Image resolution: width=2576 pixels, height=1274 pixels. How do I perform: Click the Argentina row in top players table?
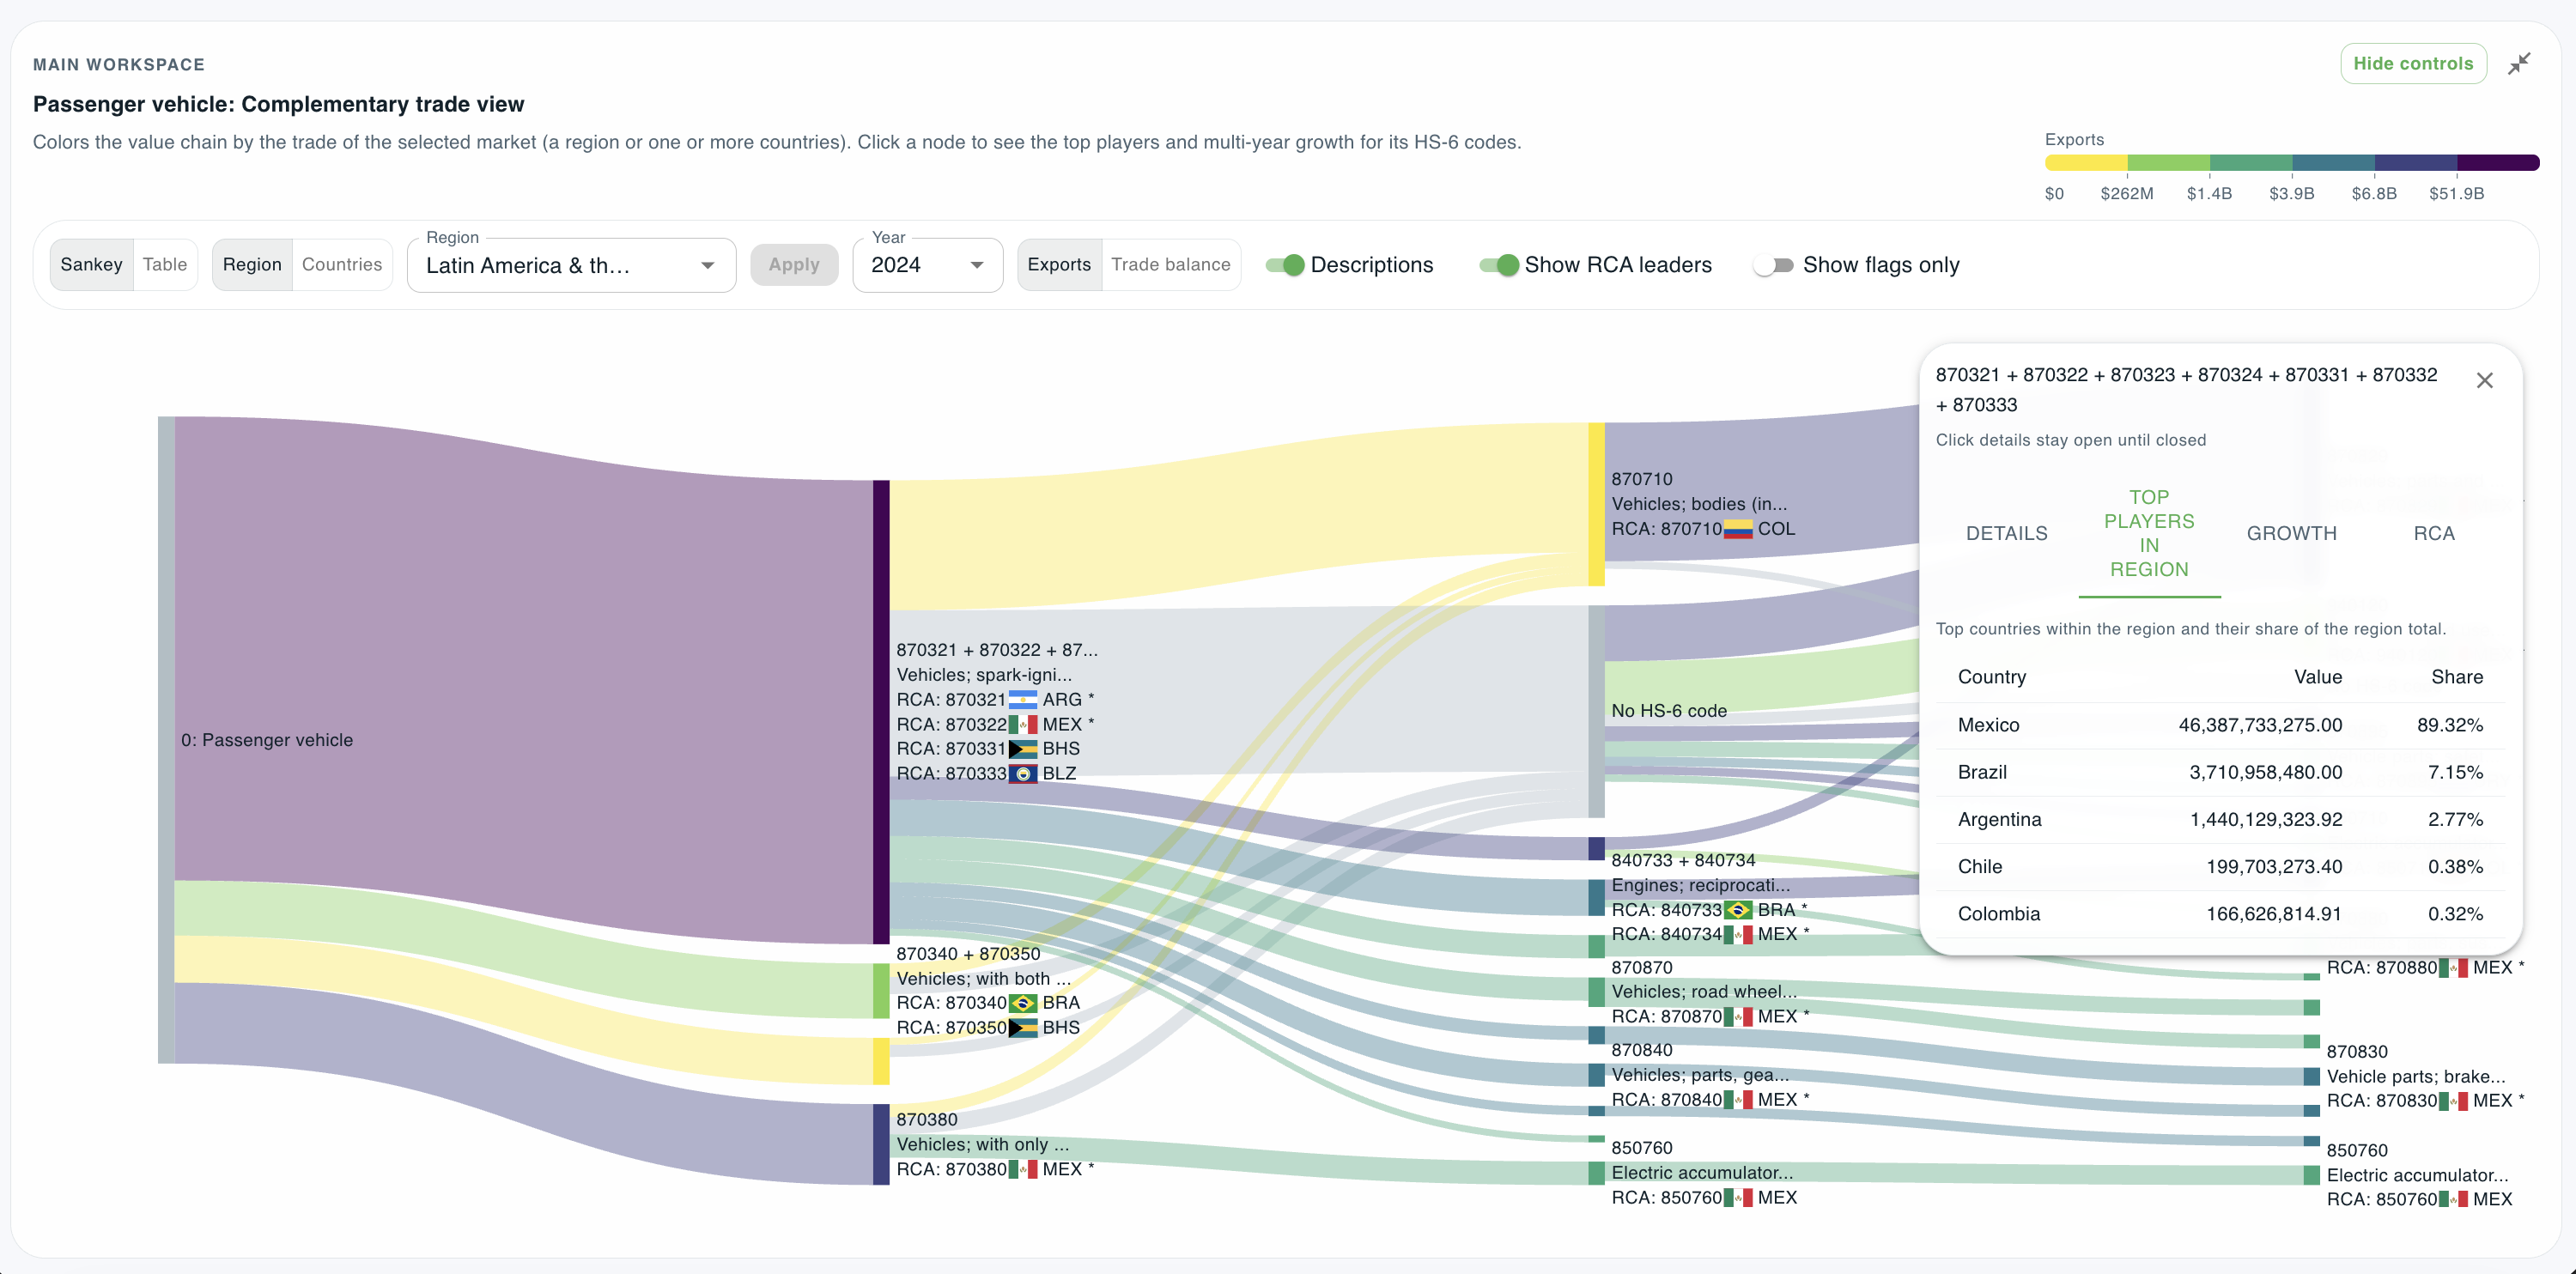tap(2220, 819)
